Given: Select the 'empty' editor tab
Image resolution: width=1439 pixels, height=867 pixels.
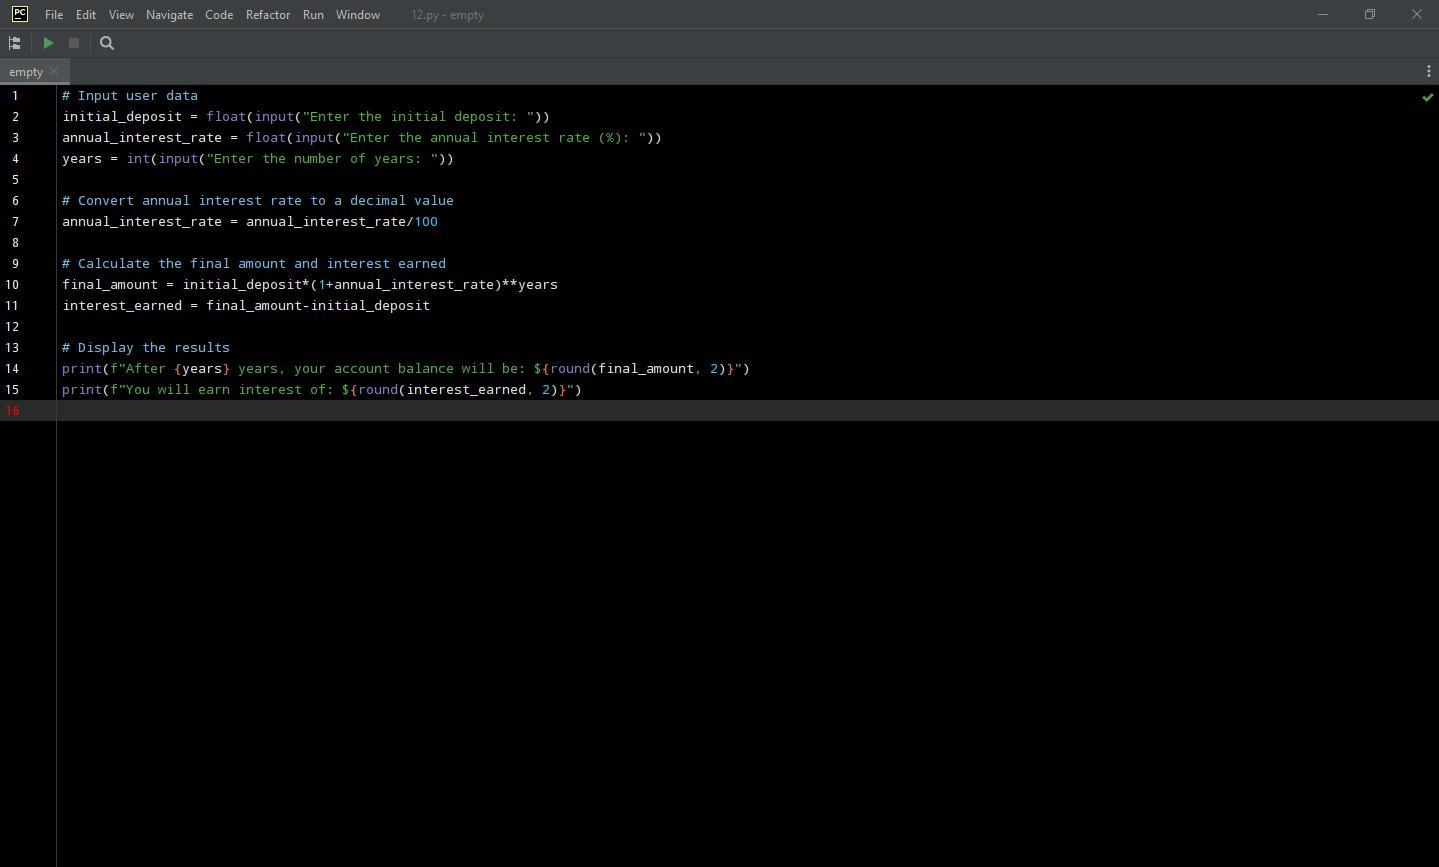Looking at the screenshot, I should click(25, 72).
